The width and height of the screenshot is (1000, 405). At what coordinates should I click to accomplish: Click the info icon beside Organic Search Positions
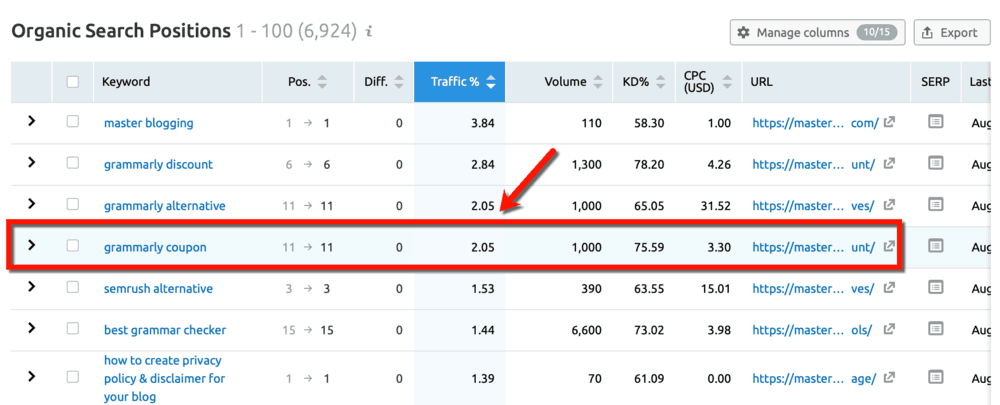point(369,32)
